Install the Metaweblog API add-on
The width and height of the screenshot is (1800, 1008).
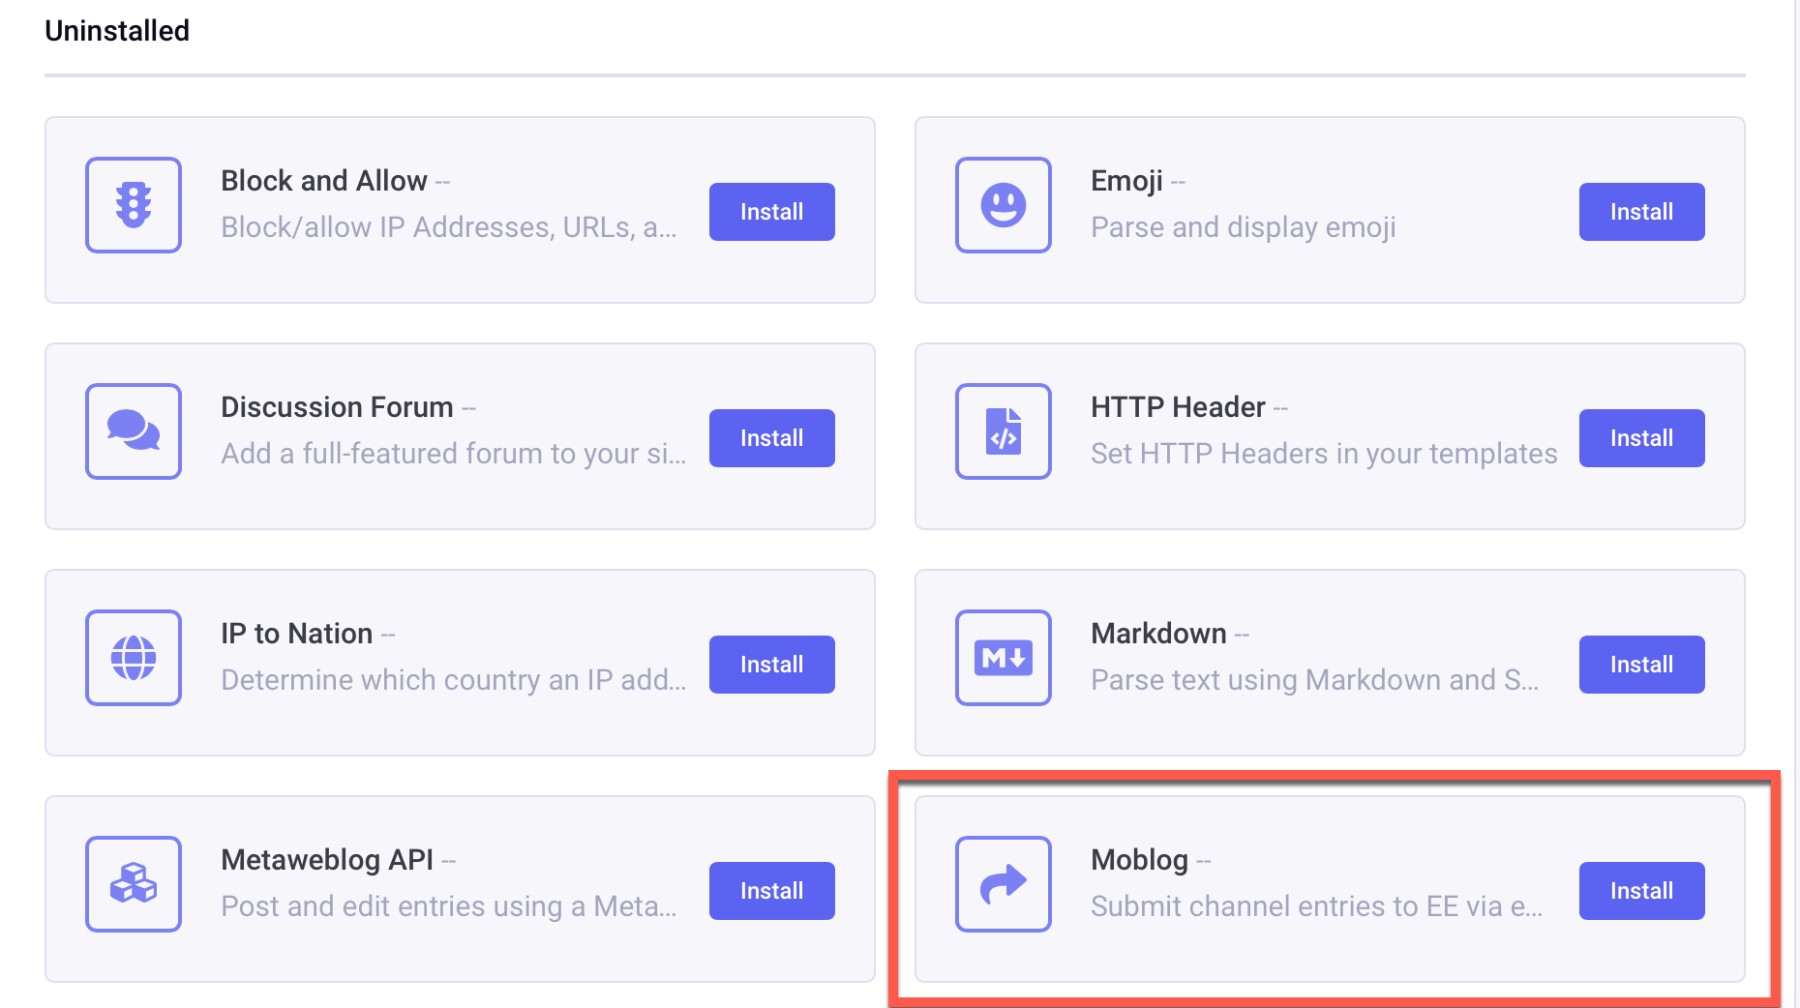tap(771, 891)
